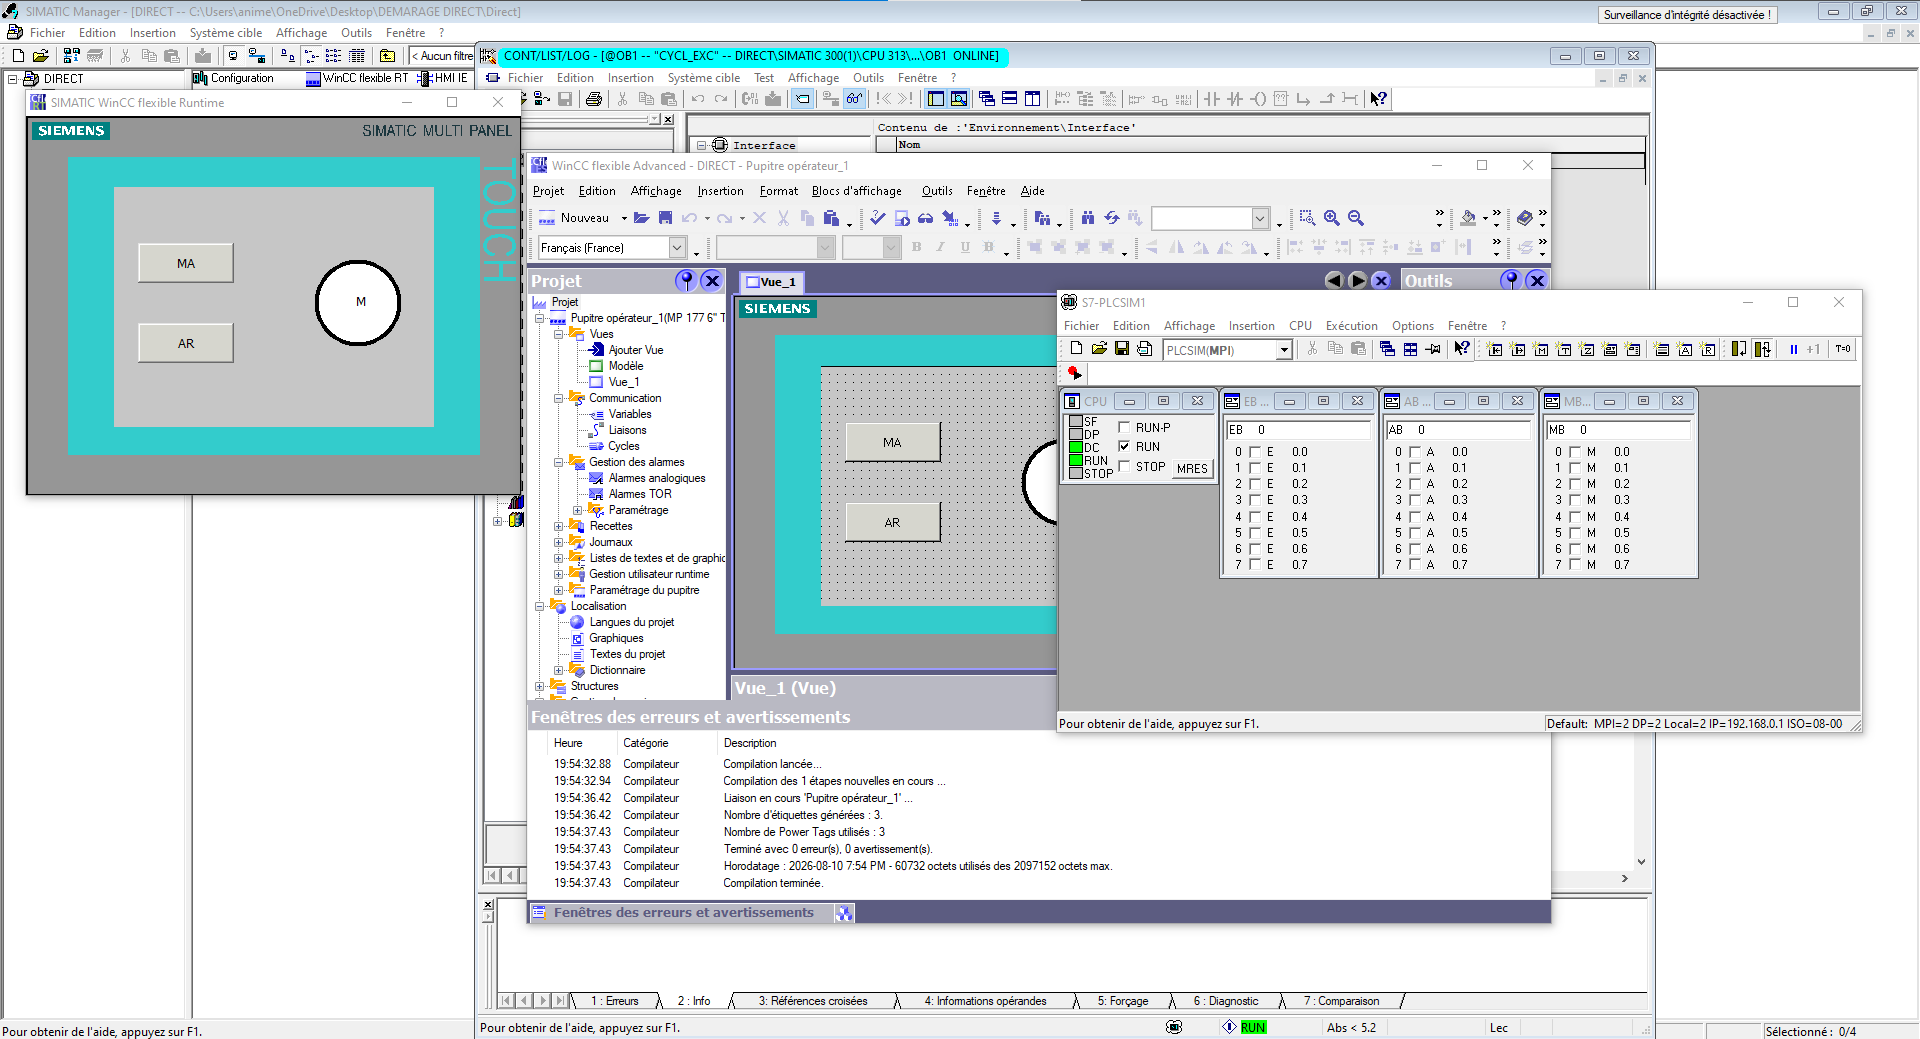The height and width of the screenshot is (1039, 1920).
Task: Open the Français (France) language dropdown
Action: point(677,248)
